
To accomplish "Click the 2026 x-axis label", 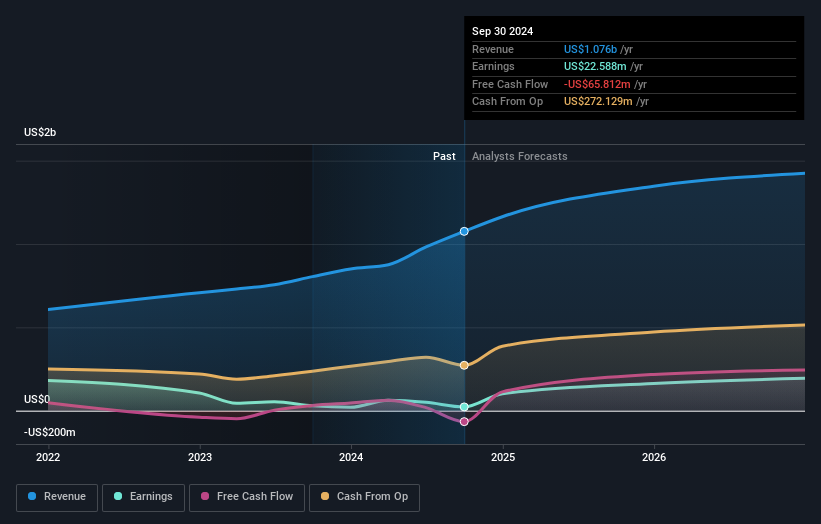I will 654,458.
